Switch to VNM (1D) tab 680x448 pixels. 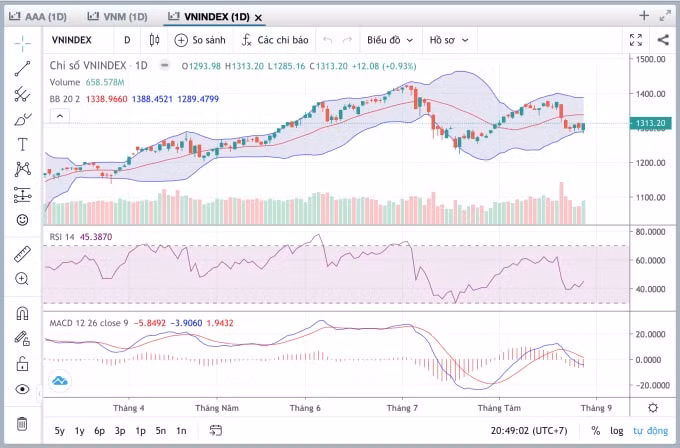click(x=118, y=17)
